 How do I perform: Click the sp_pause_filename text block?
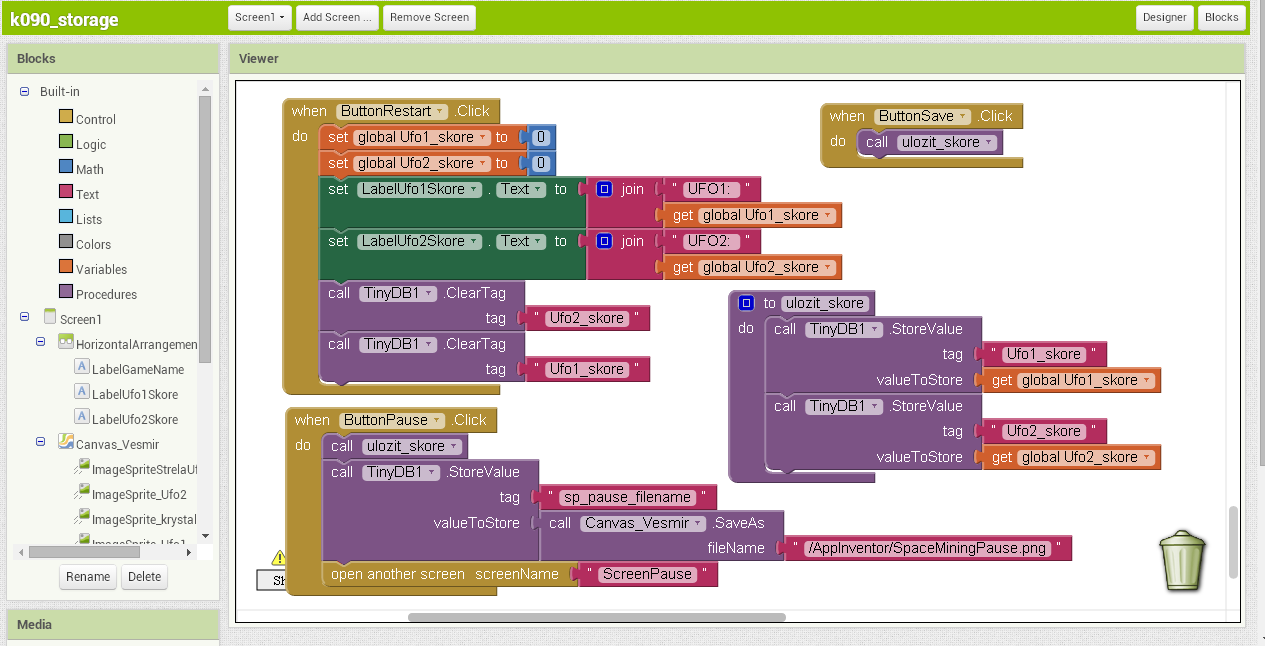tap(626, 497)
